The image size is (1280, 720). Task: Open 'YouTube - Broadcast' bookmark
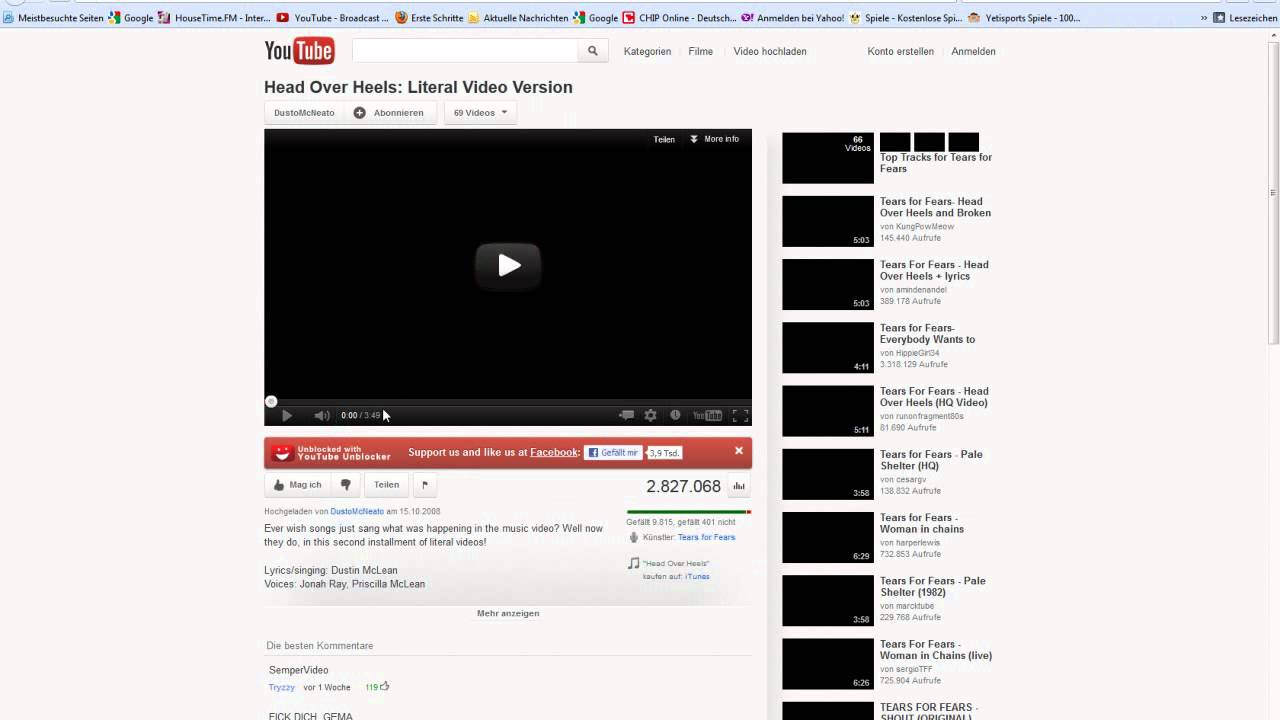coord(333,18)
